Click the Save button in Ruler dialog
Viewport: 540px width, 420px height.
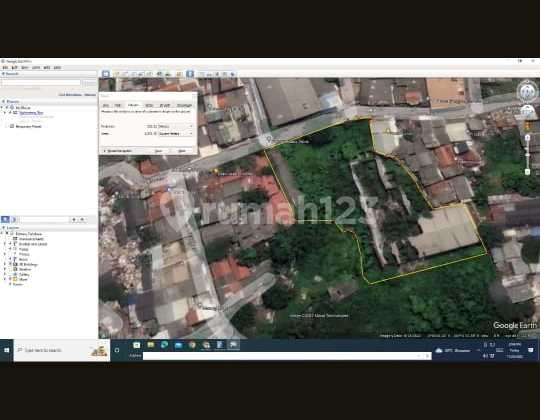click(x=158, y=151)
